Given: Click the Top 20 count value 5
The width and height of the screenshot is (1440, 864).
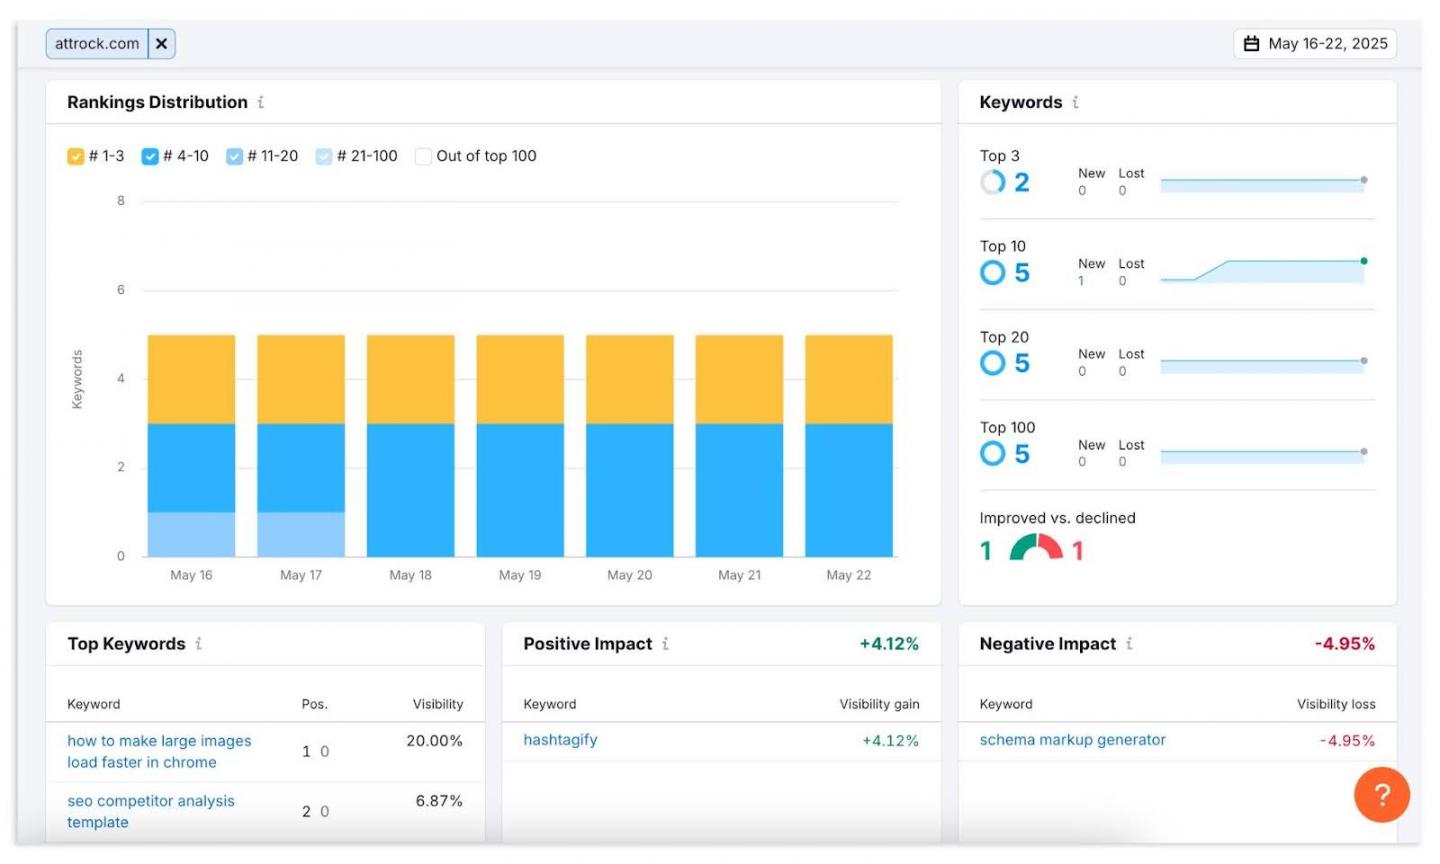Looking at the screenshot, I should (1022, 363).
